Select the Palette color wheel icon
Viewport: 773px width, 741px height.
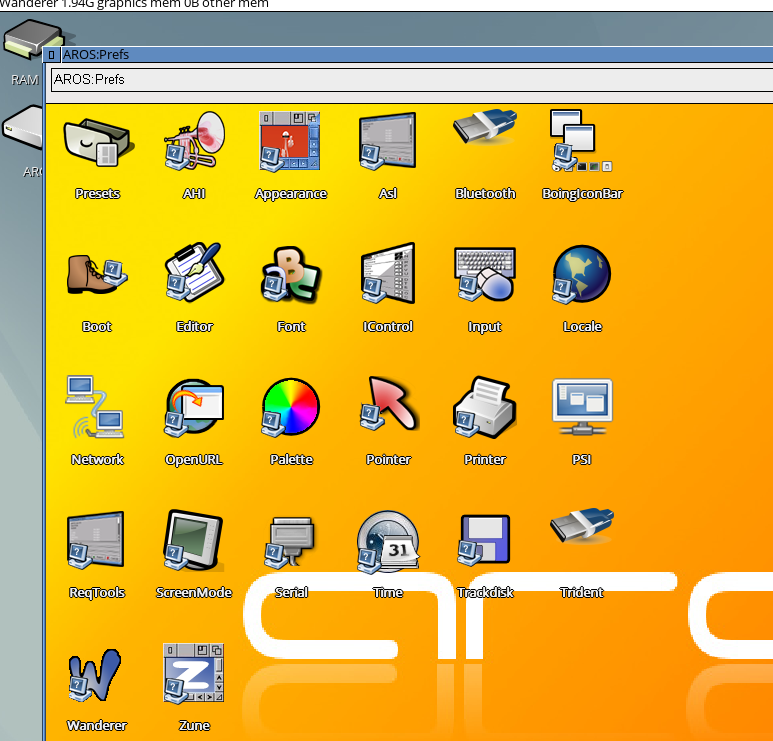coord(290,407)
